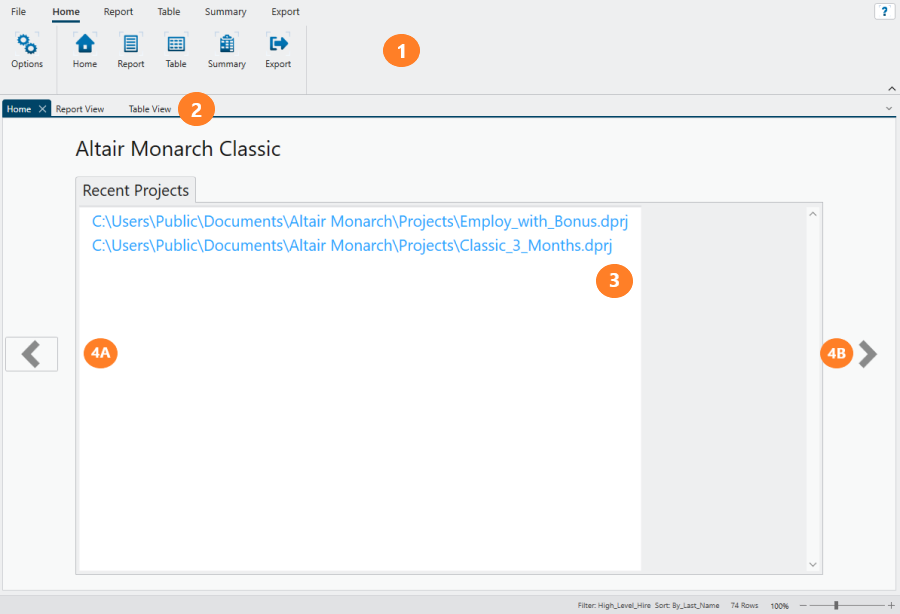Click scroll down arrow in Recent Projects
900x614 pixels.
[813, 565]
